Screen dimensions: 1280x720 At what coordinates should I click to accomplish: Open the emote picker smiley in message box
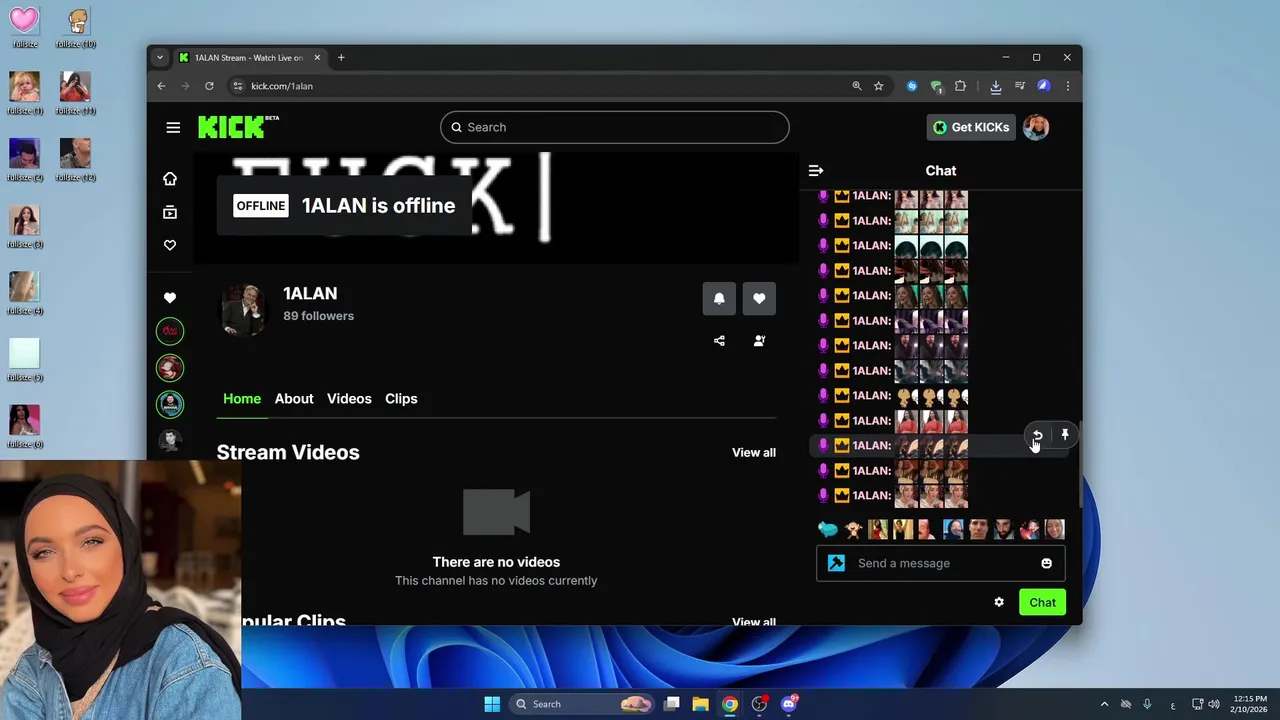click(x=1046, y=563)
